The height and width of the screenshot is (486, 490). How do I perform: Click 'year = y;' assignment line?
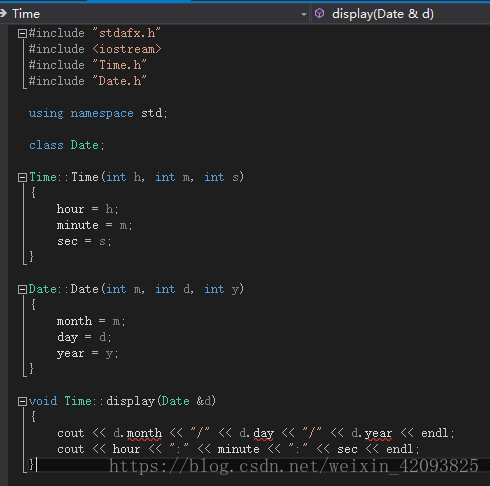coord(87,353)
